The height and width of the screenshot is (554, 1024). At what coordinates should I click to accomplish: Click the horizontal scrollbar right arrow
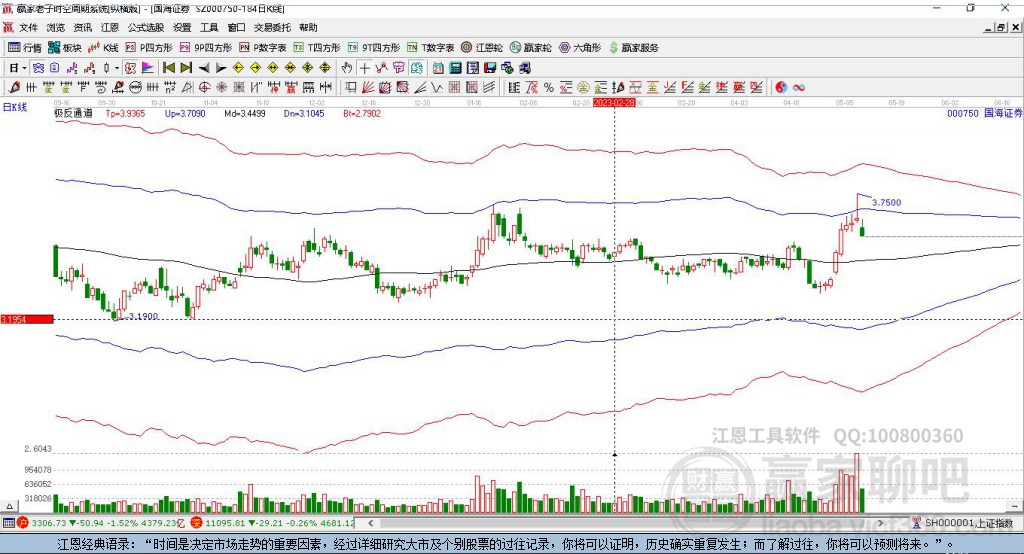(x=880, y=523)
